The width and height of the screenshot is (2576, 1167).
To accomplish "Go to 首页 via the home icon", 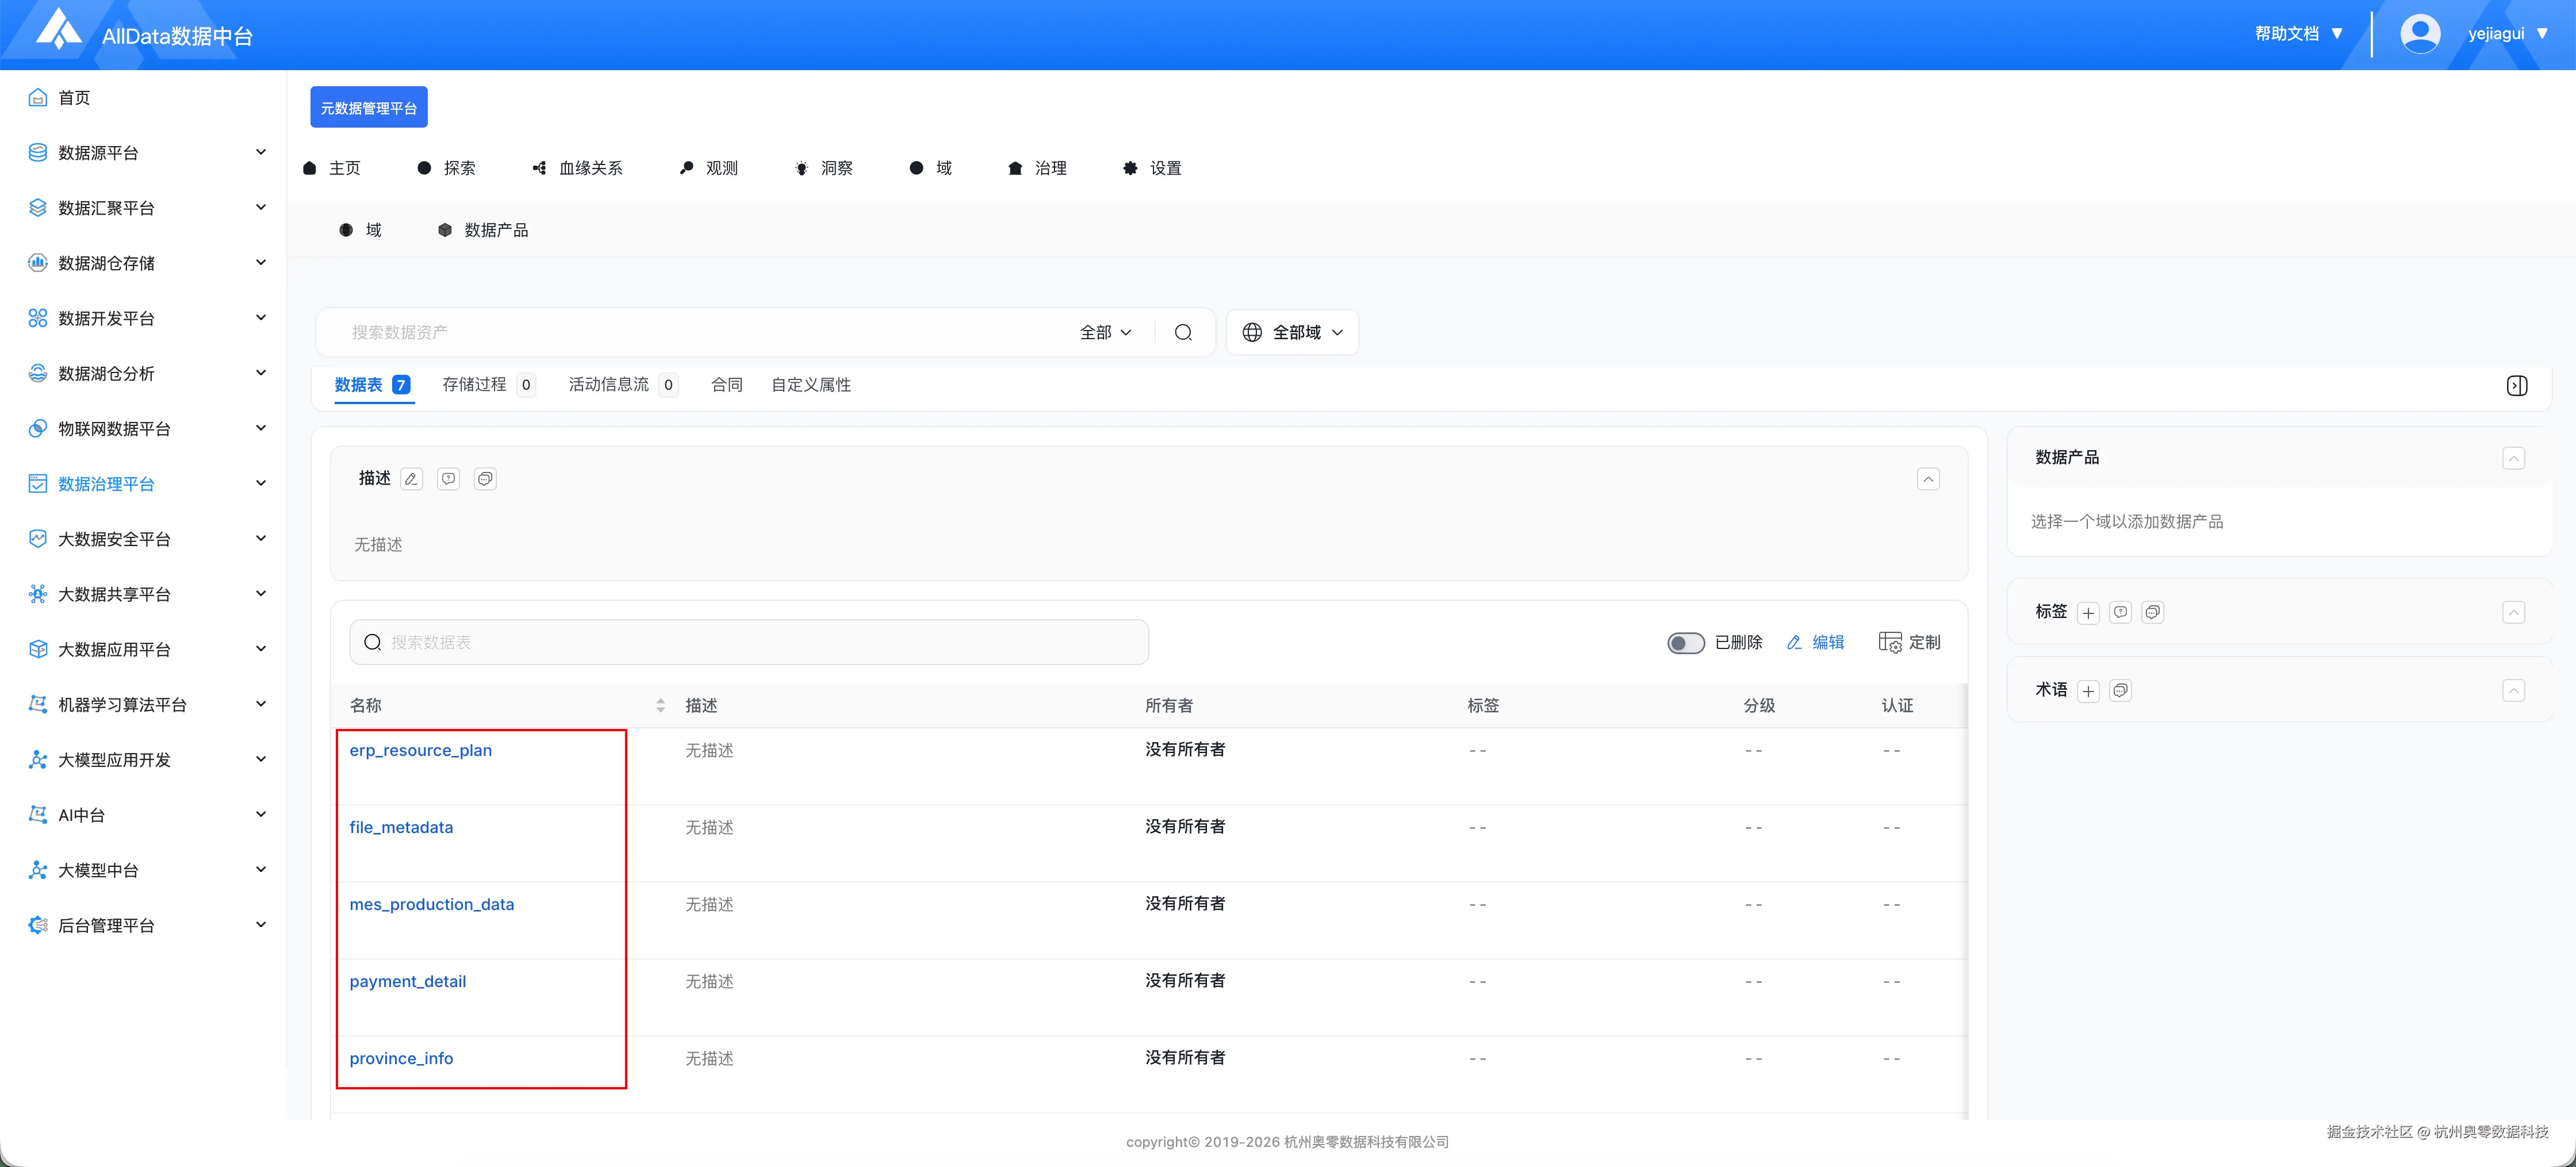I will coord(38,98).
